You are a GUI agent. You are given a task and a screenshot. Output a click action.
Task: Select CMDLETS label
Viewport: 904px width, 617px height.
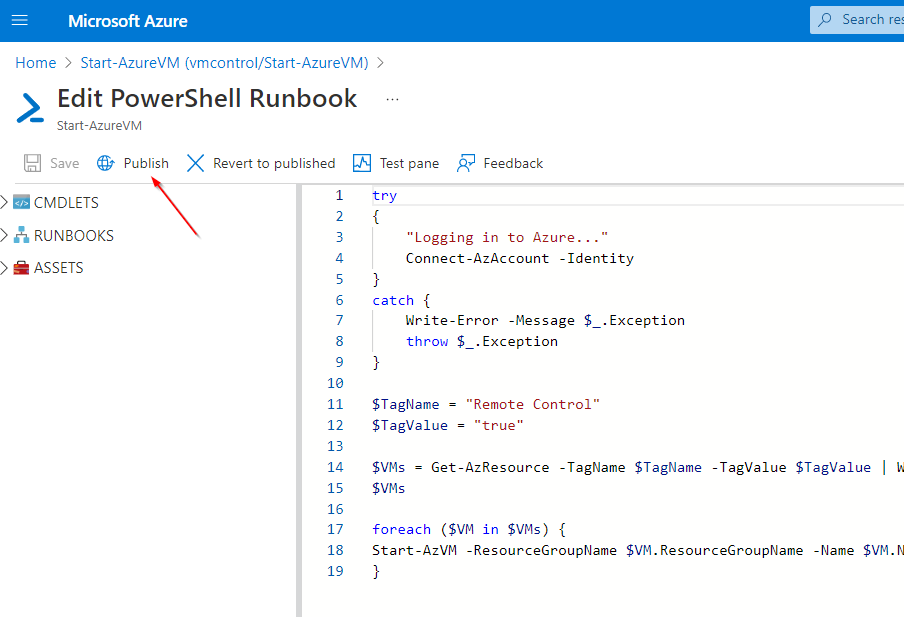pyautogui.click(x=66, y=202)
